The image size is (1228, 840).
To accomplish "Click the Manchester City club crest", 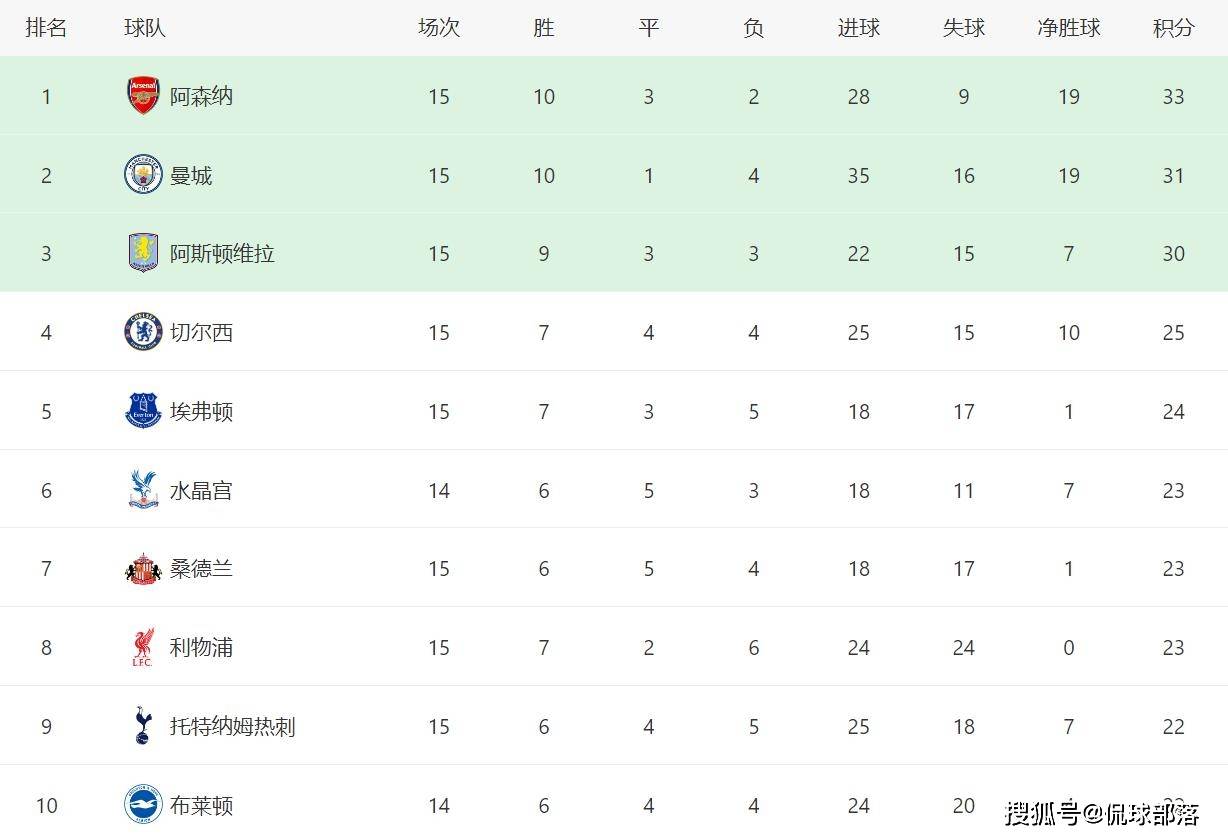I will point(143,175).
